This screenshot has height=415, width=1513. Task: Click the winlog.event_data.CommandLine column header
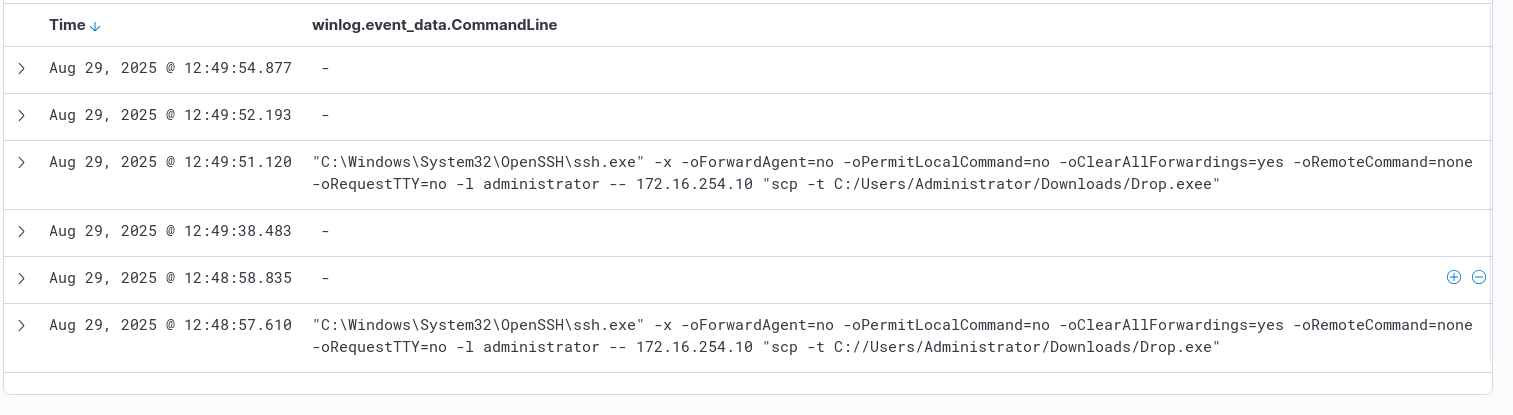(x=434, y=25)
